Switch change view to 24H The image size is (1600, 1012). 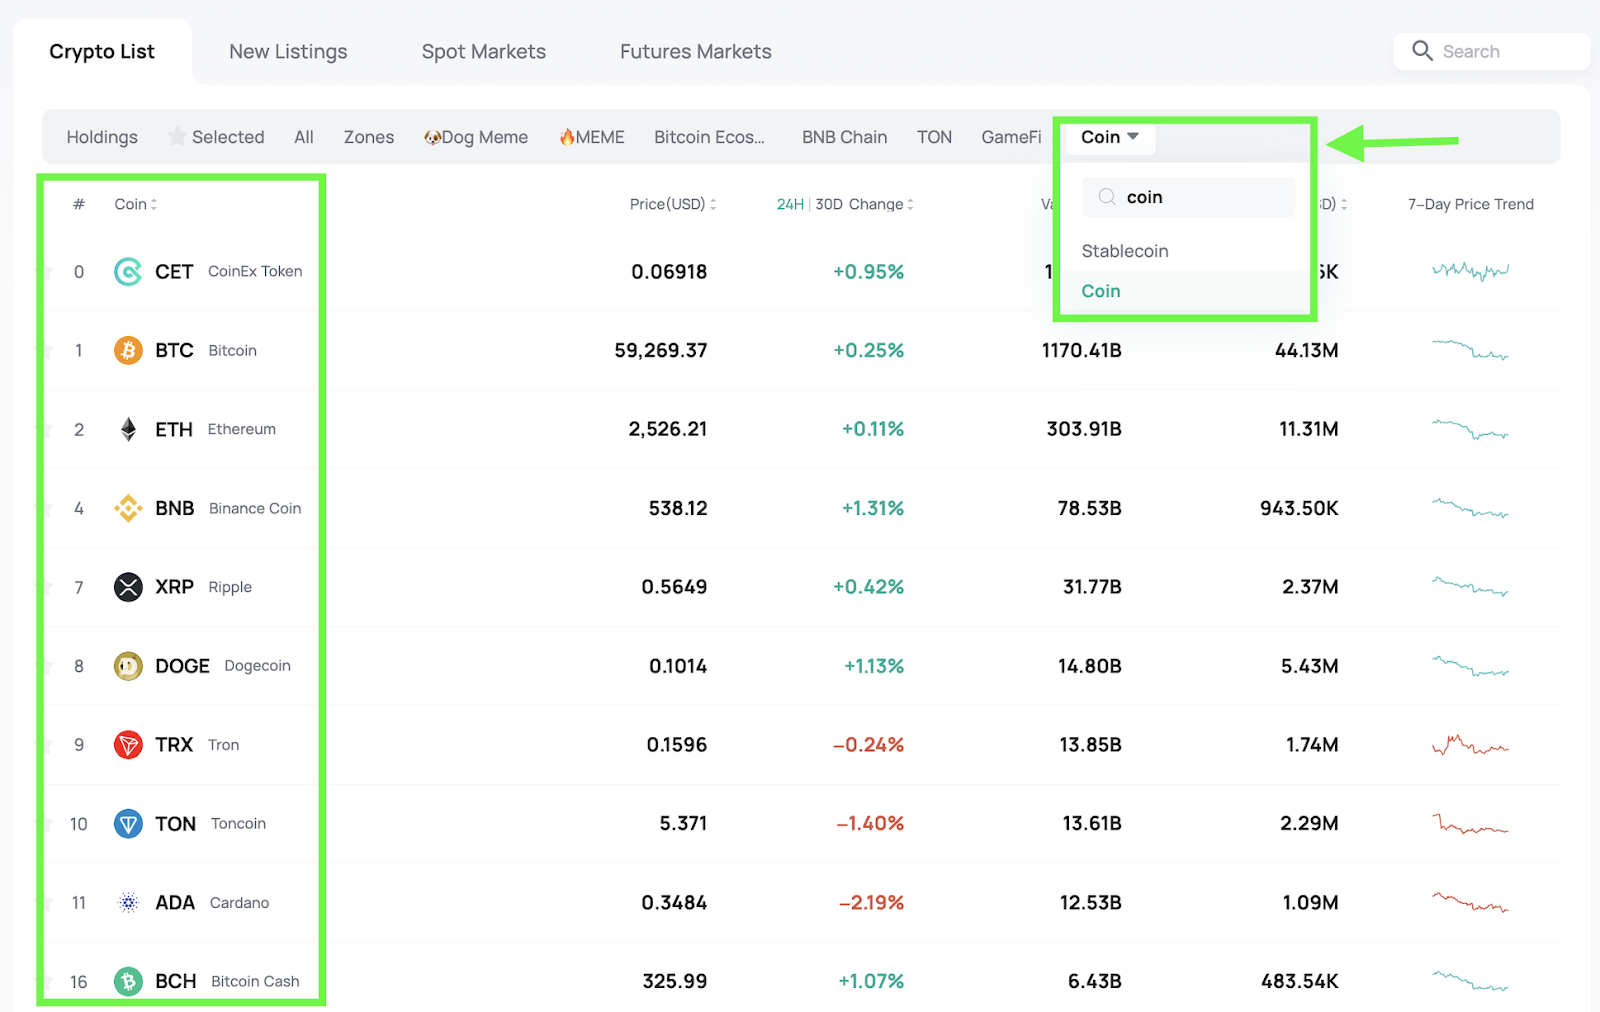click(x=790, y=204)
